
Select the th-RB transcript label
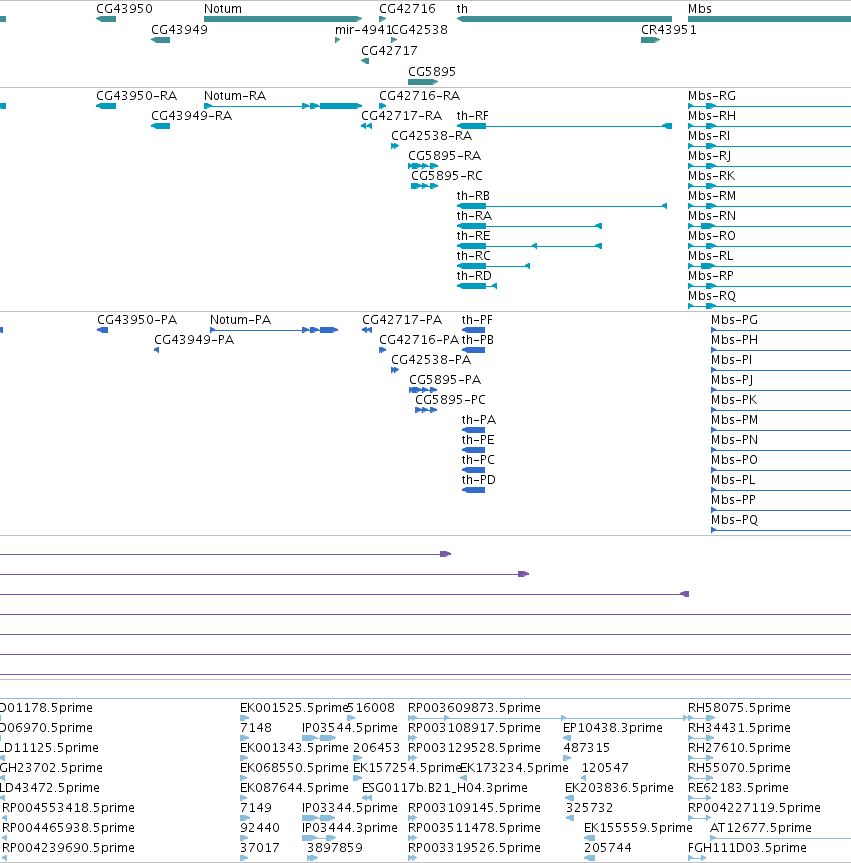coord(473,195)
